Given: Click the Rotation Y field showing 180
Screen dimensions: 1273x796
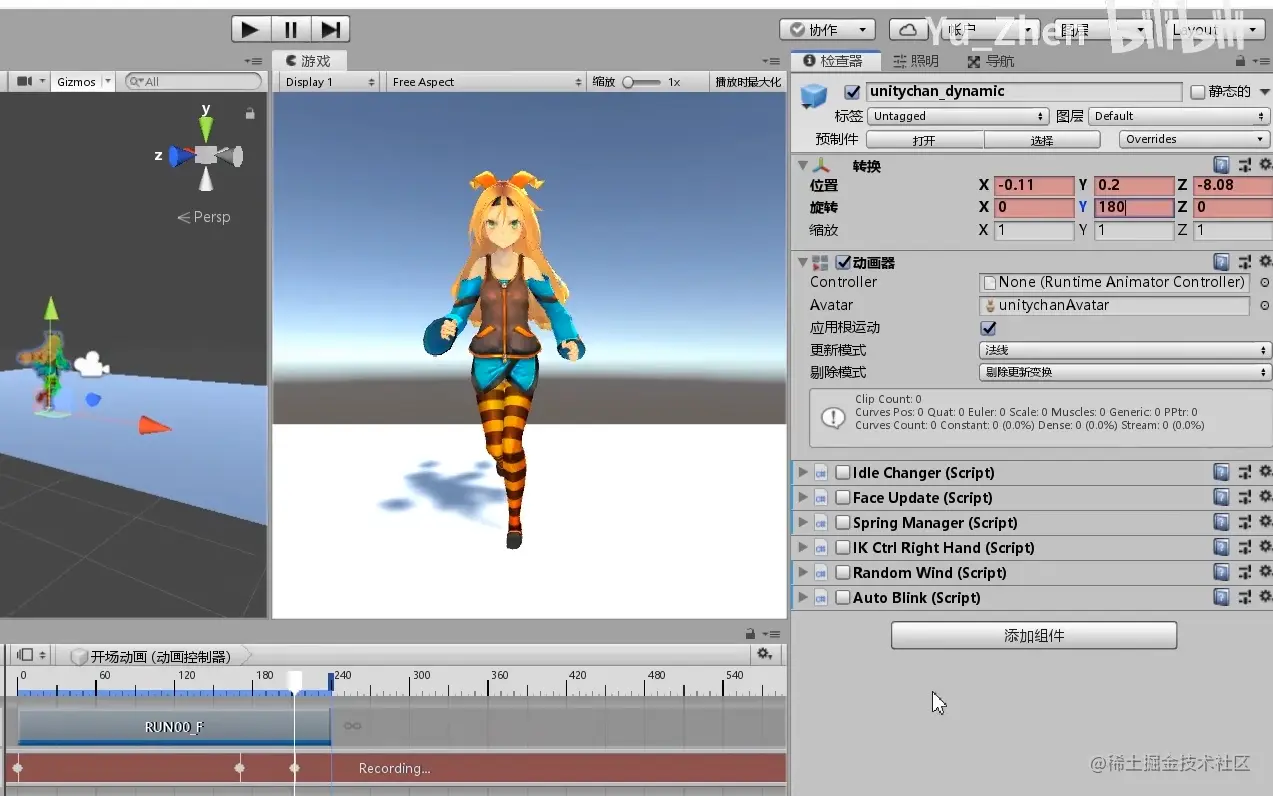Looking at the screenshot, I should (1134, 208).
